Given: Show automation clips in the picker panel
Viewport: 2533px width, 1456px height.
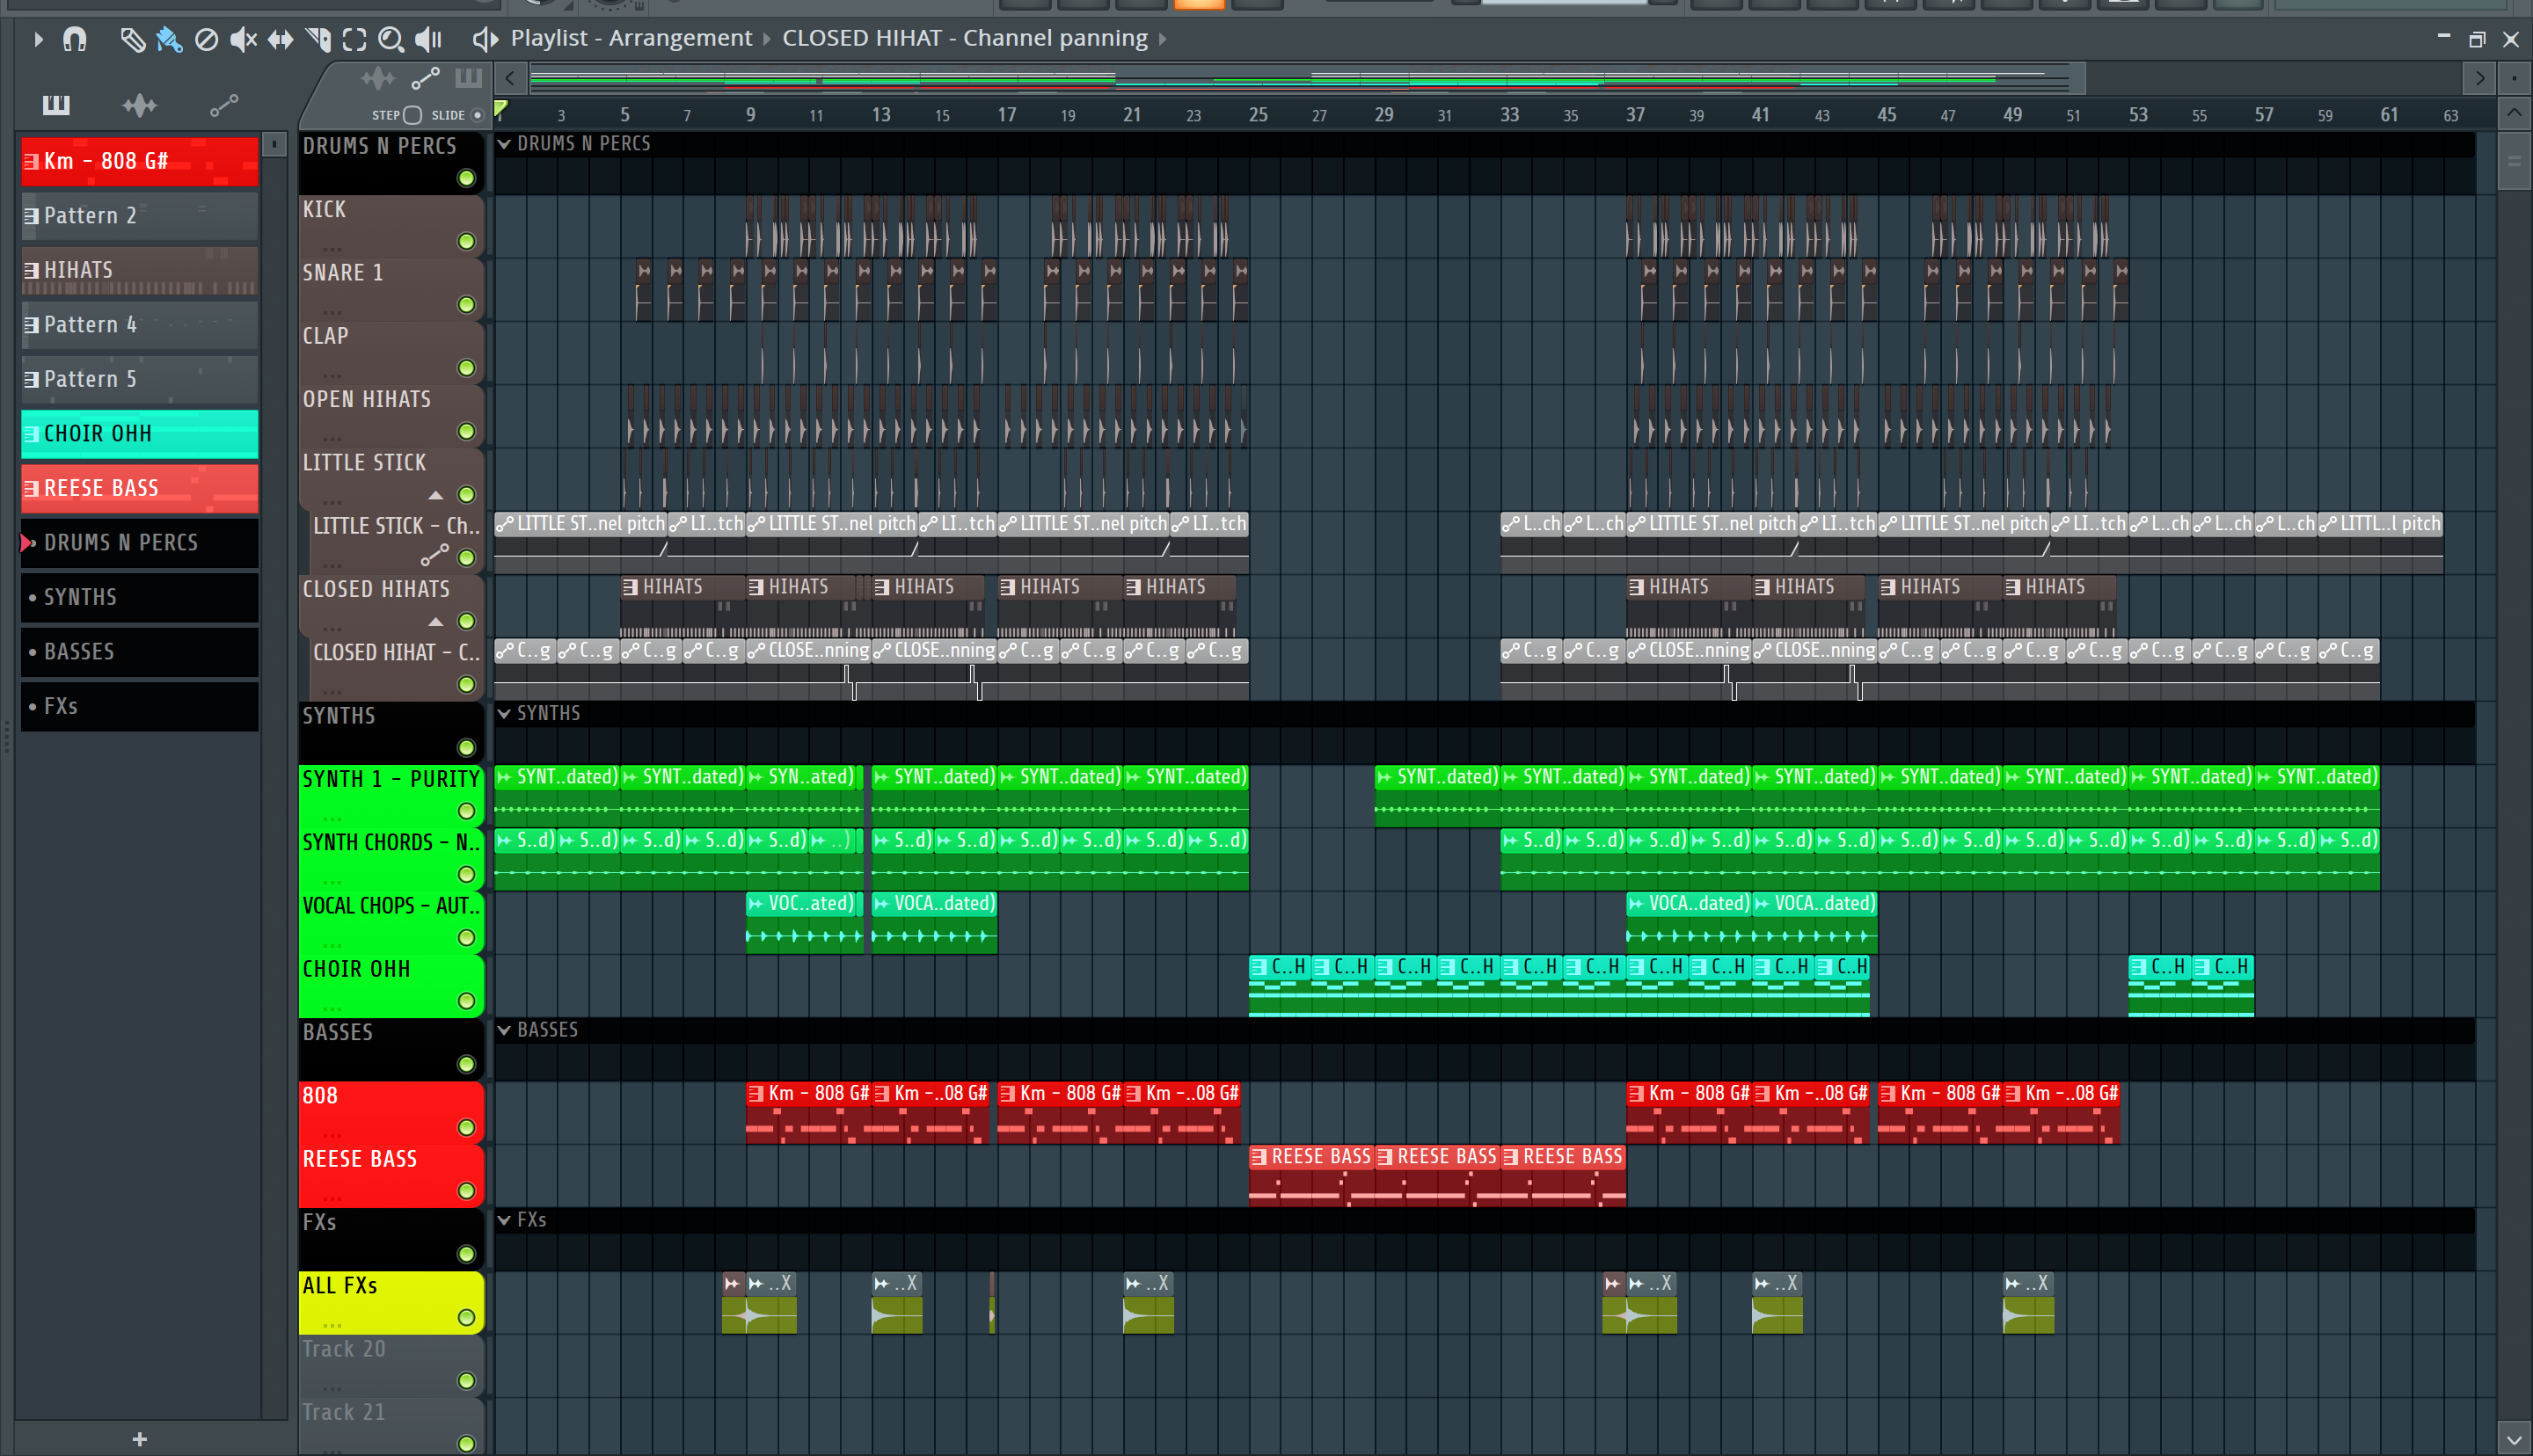Looking at the screenshot, I should coord(224,105).
